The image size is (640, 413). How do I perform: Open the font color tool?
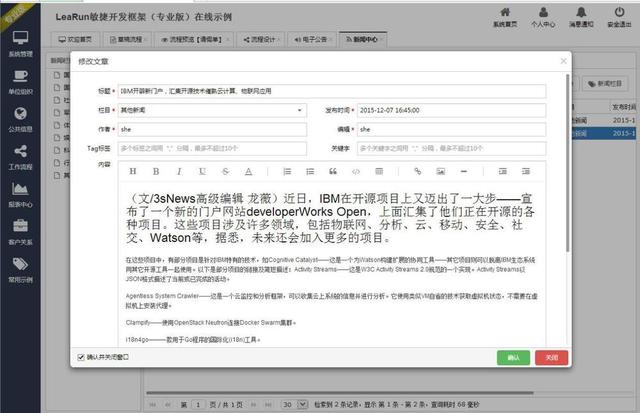pos(249,171)
